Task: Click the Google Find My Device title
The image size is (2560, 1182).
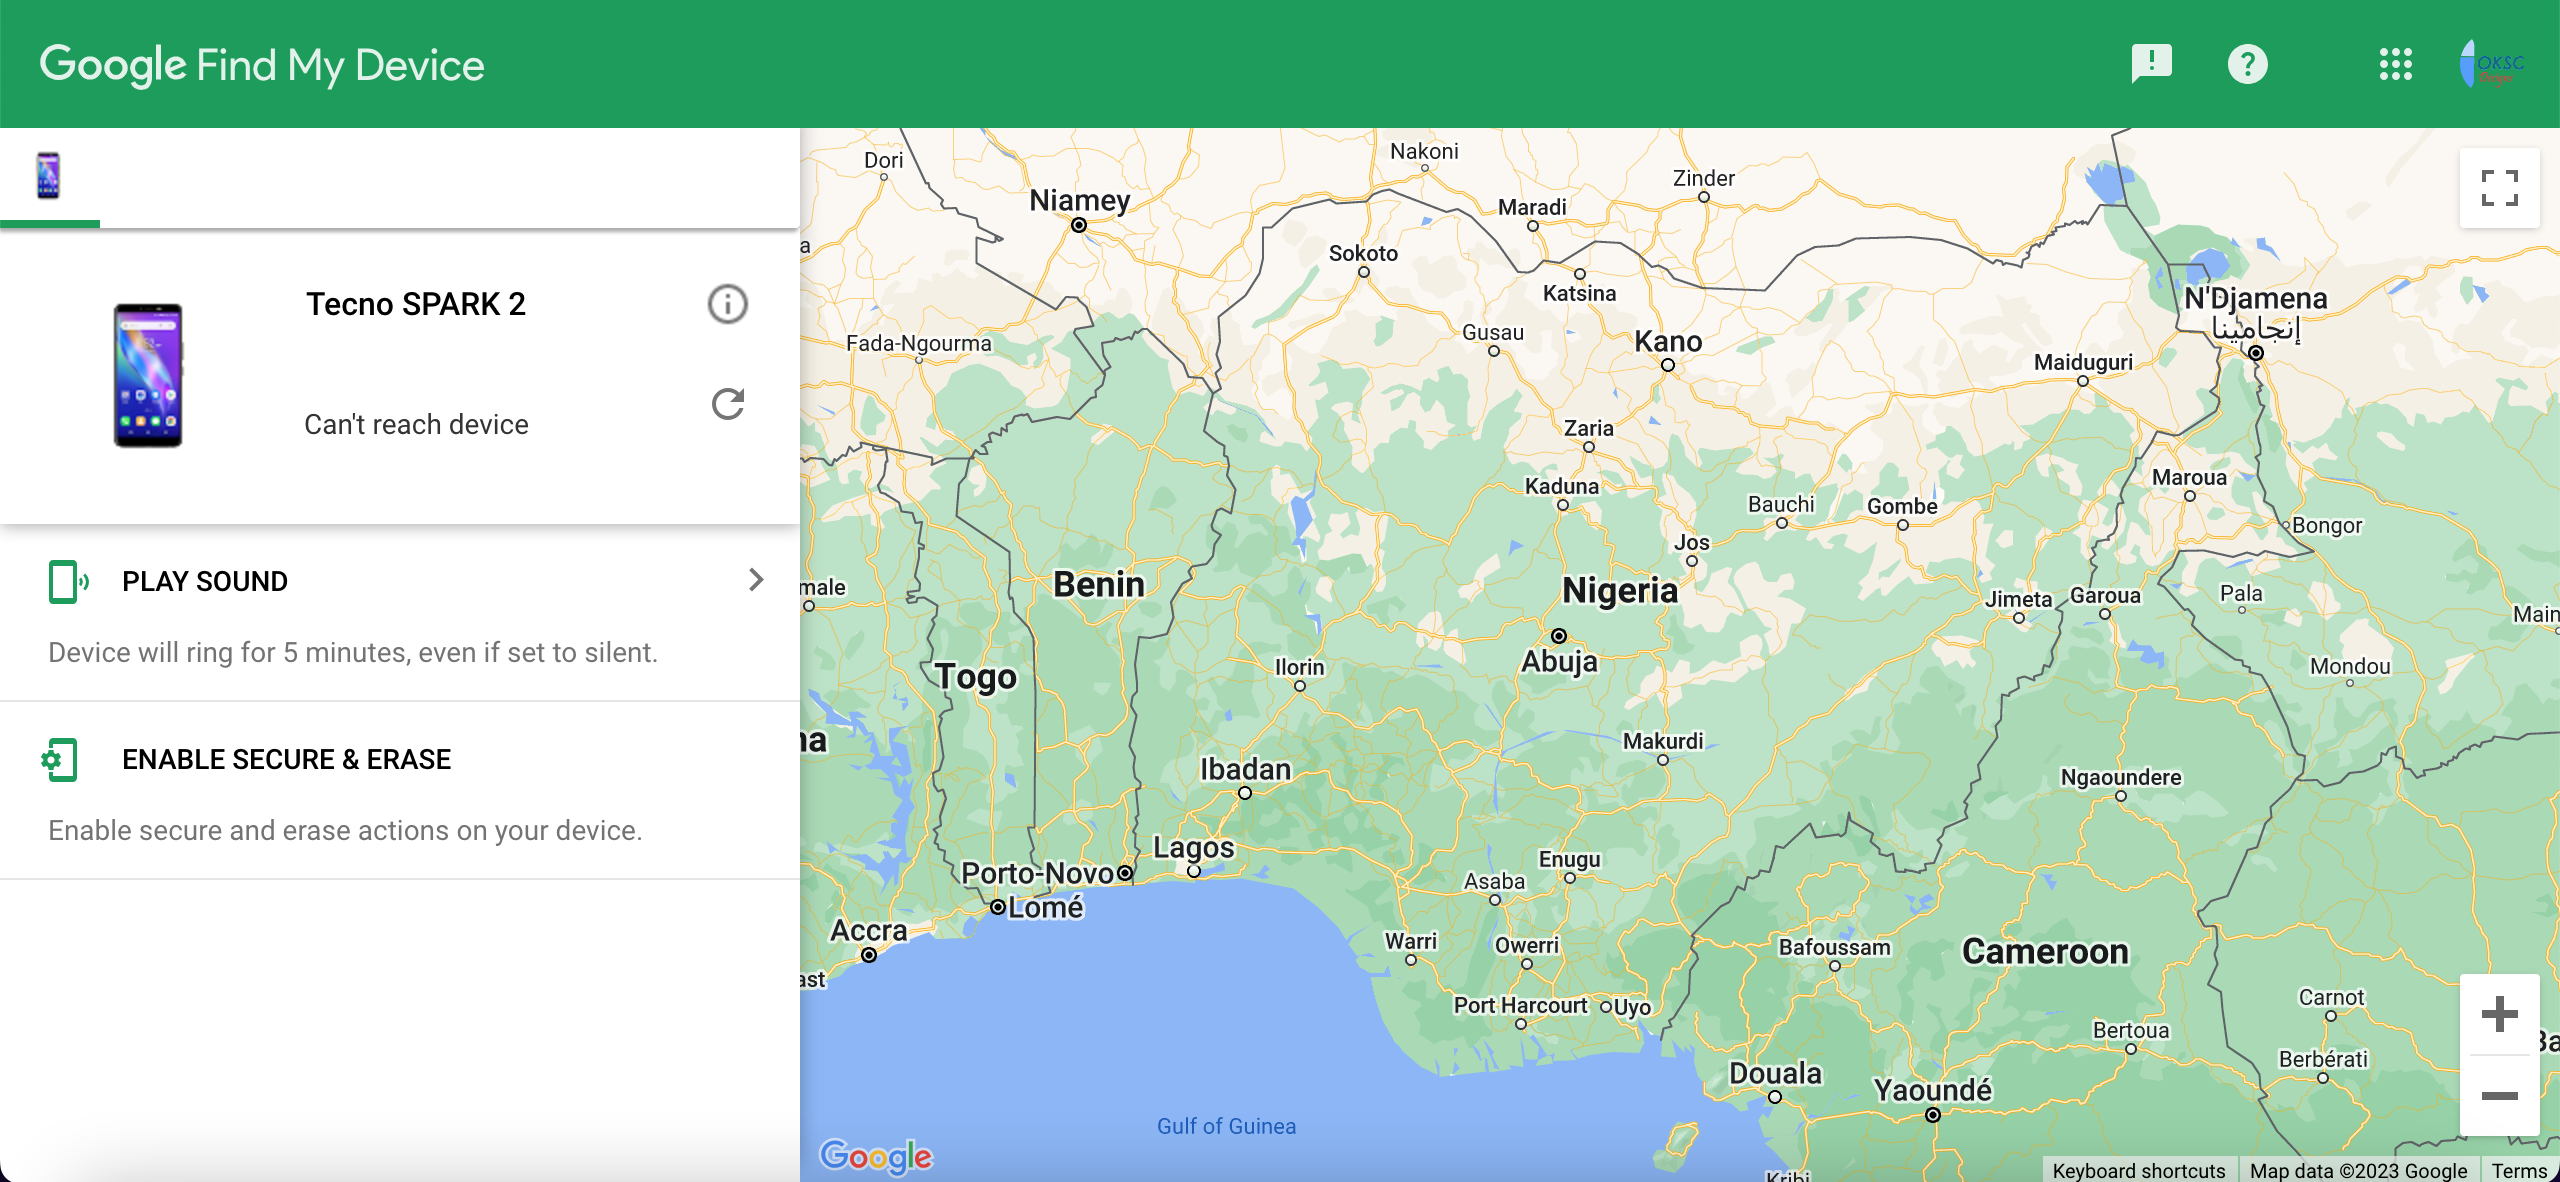Action: pyautogui.click(x=262, y=64)
